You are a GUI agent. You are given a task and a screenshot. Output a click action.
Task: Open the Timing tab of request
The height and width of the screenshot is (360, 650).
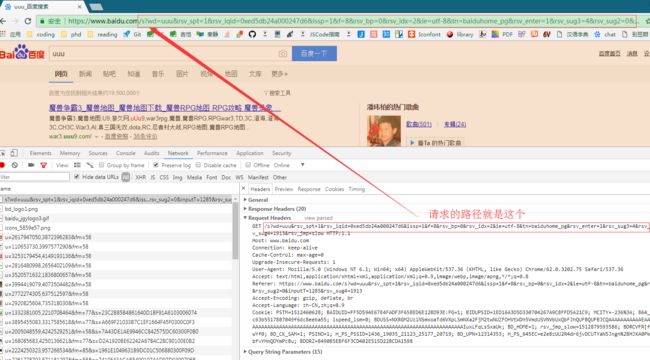357,189
